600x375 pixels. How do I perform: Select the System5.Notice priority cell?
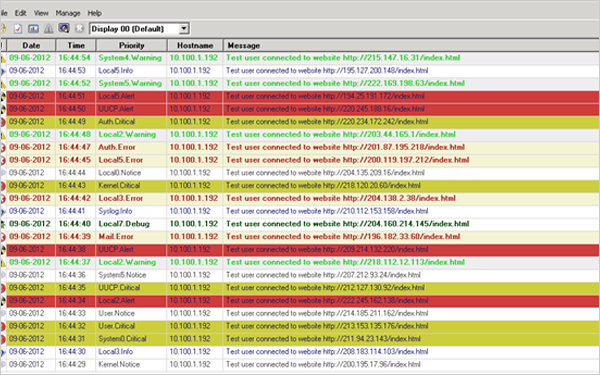[x=131, y=275]
